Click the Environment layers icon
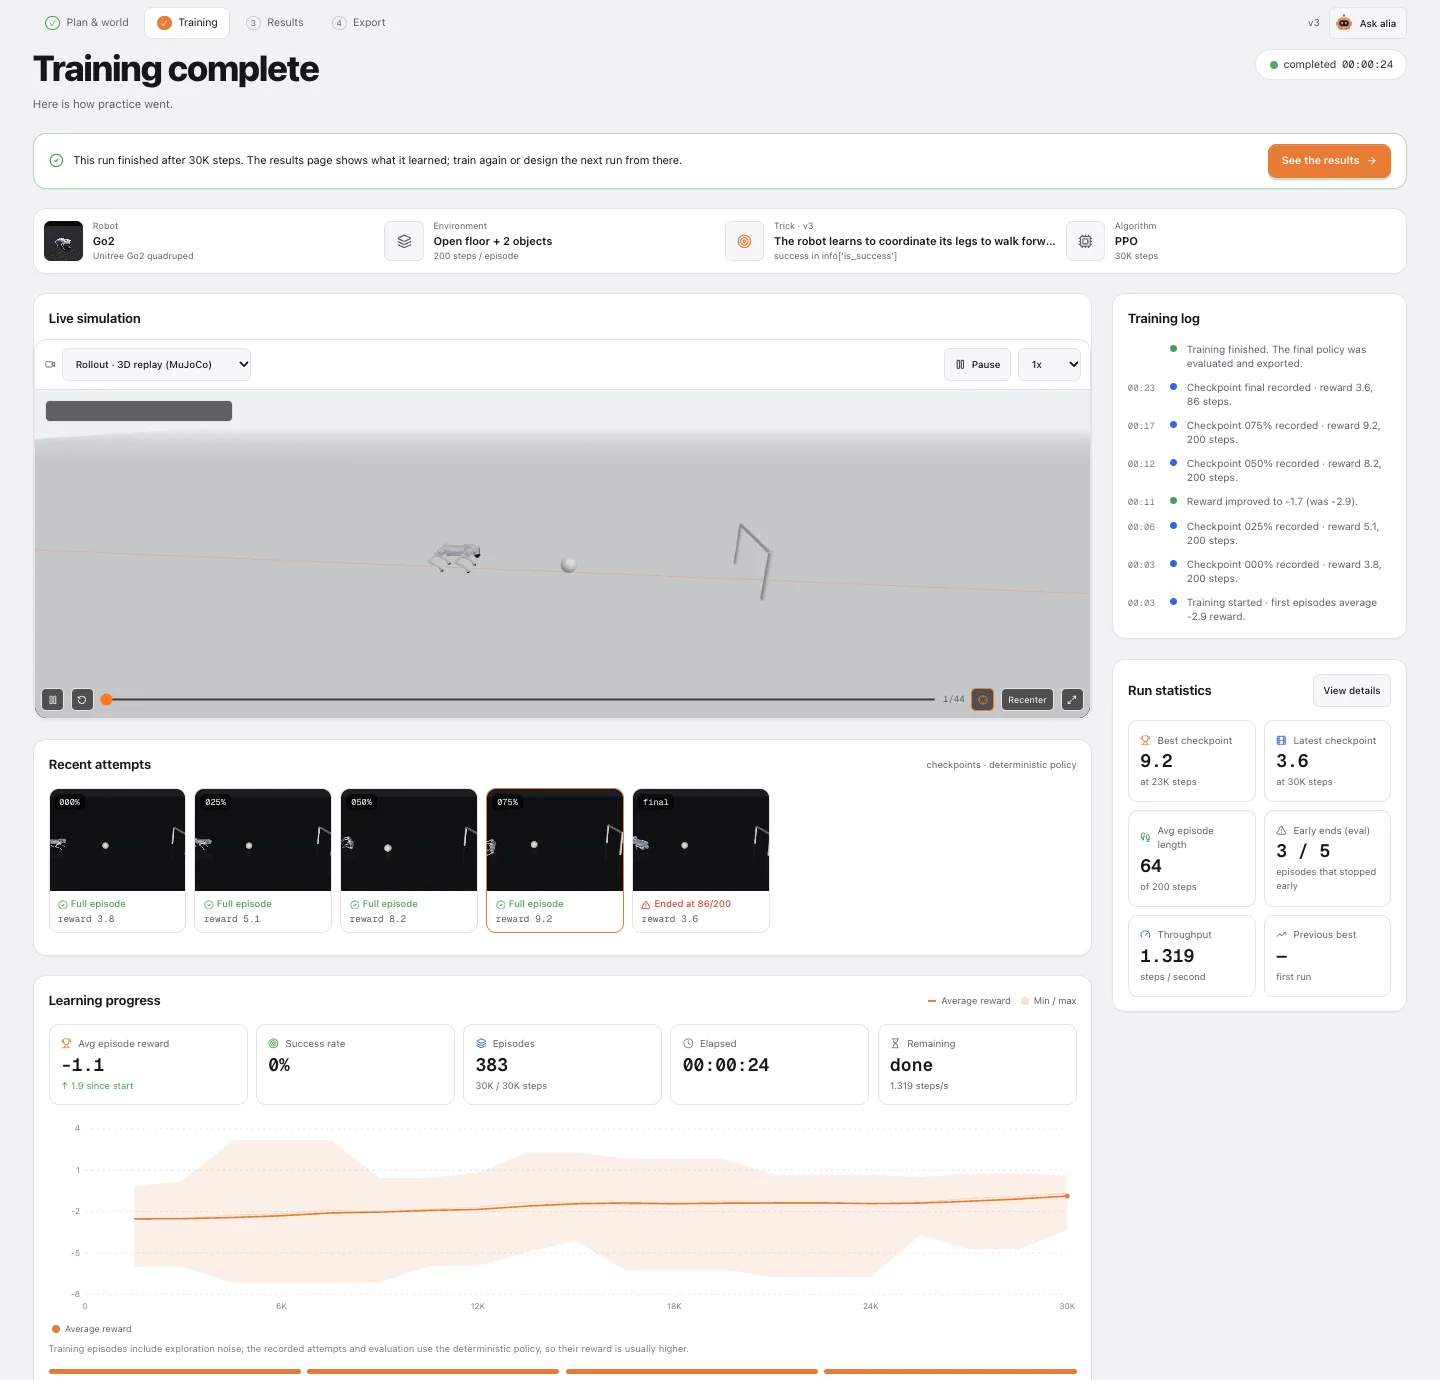 click(404, 241)
